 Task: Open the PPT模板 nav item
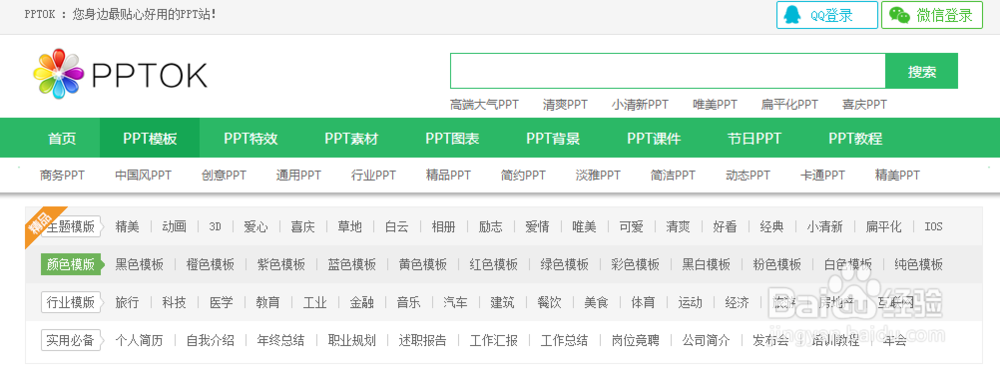[x=150, y=138]
